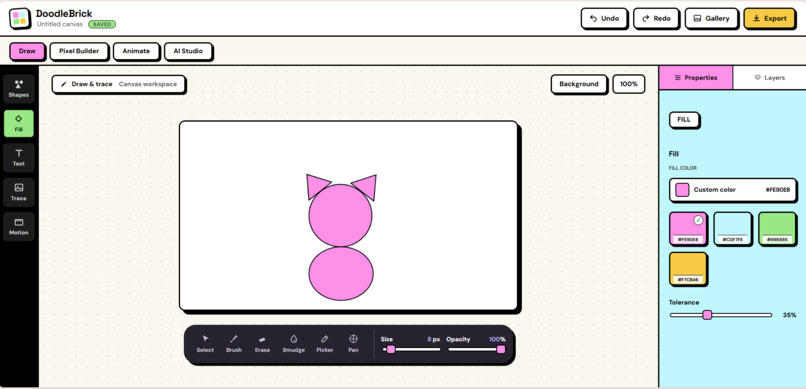The height and width of the screenshot is (389, 806).
Task: Click the 'Untitled canvas' title text
Action: point(60,24)
